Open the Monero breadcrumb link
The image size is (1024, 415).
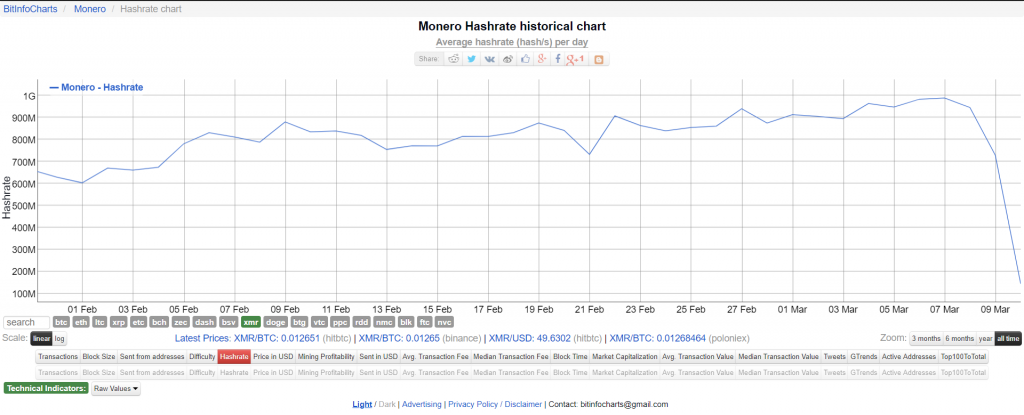pos(88,9)
